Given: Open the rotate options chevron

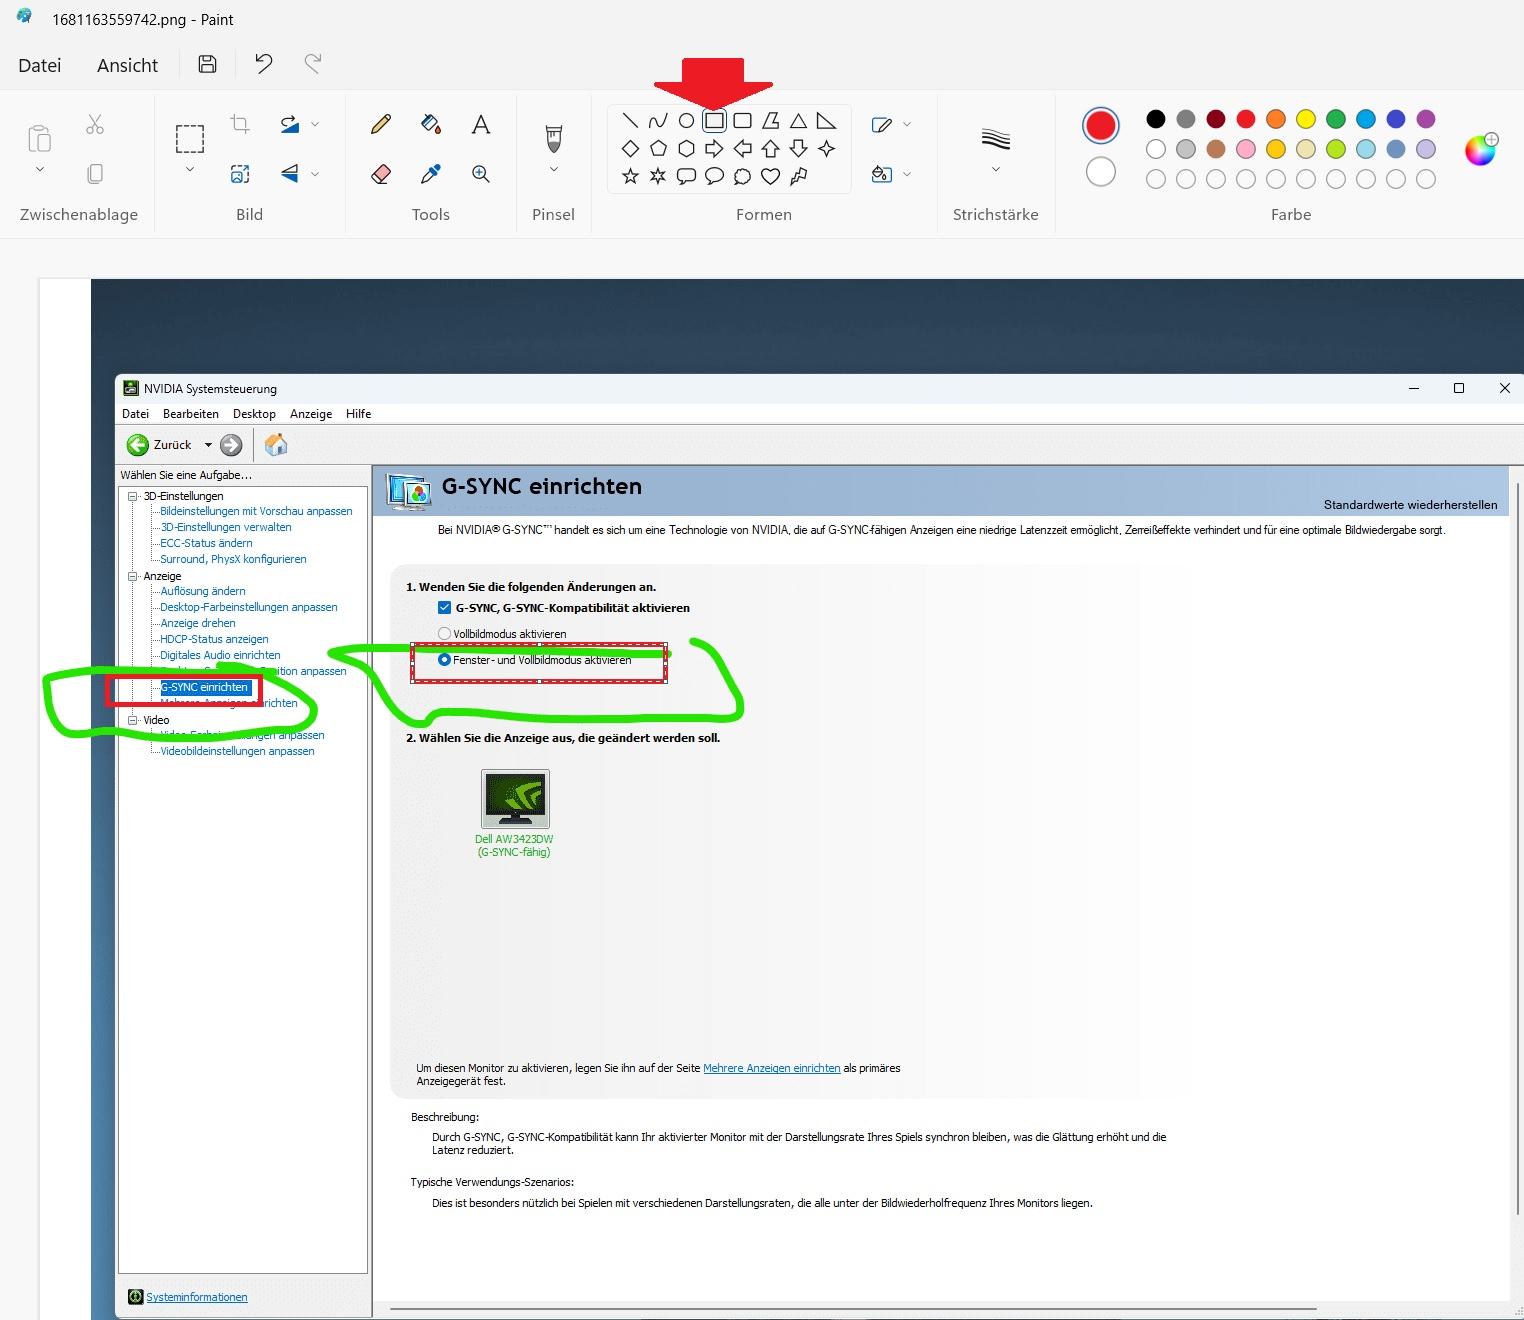Looking at the screenshot, I should [315, 124].
